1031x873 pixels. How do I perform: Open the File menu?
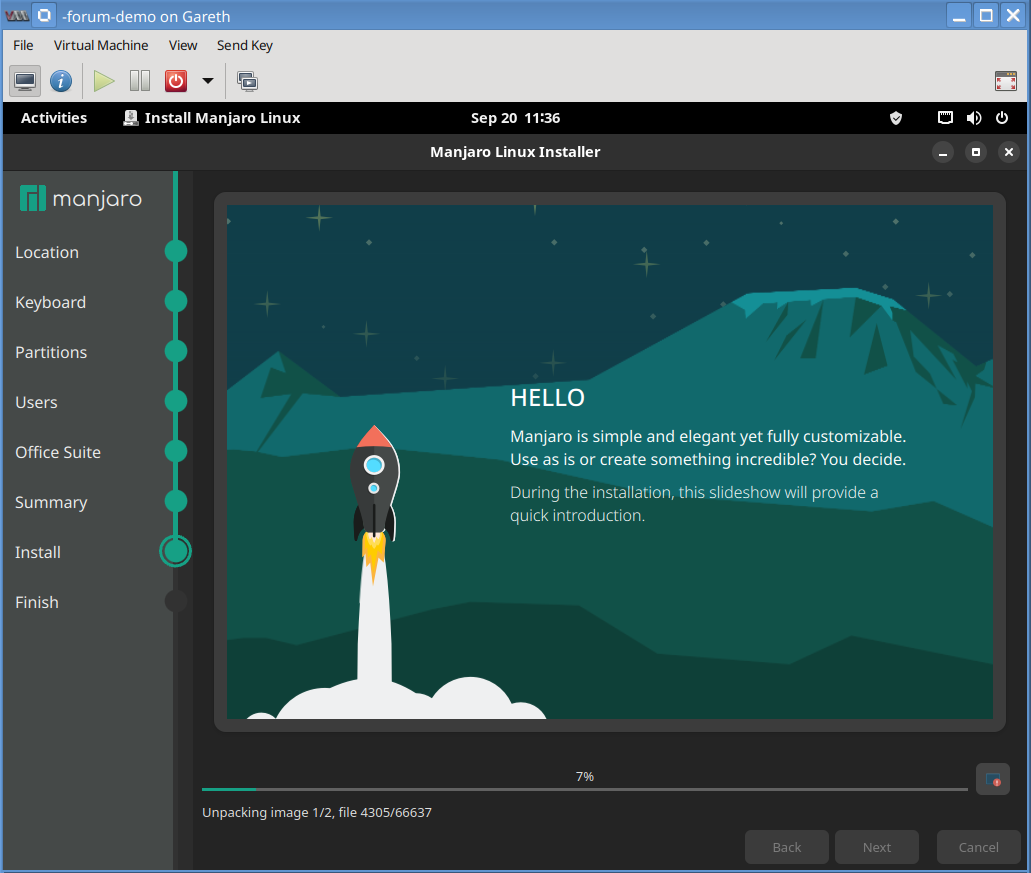point(23,45)
